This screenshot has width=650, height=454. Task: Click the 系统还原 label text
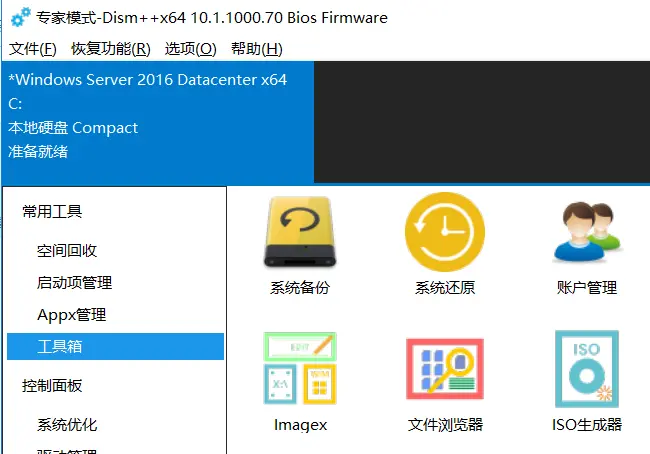pyautogui.click(x=445, y=287)
